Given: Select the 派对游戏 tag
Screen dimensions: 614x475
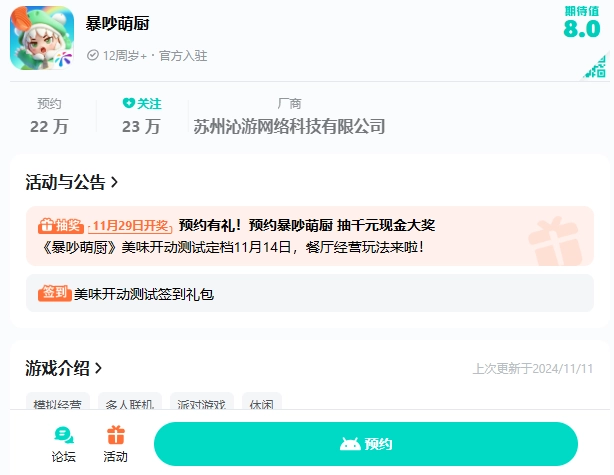Looking at the screenshot, I should [x=199, y=404].
